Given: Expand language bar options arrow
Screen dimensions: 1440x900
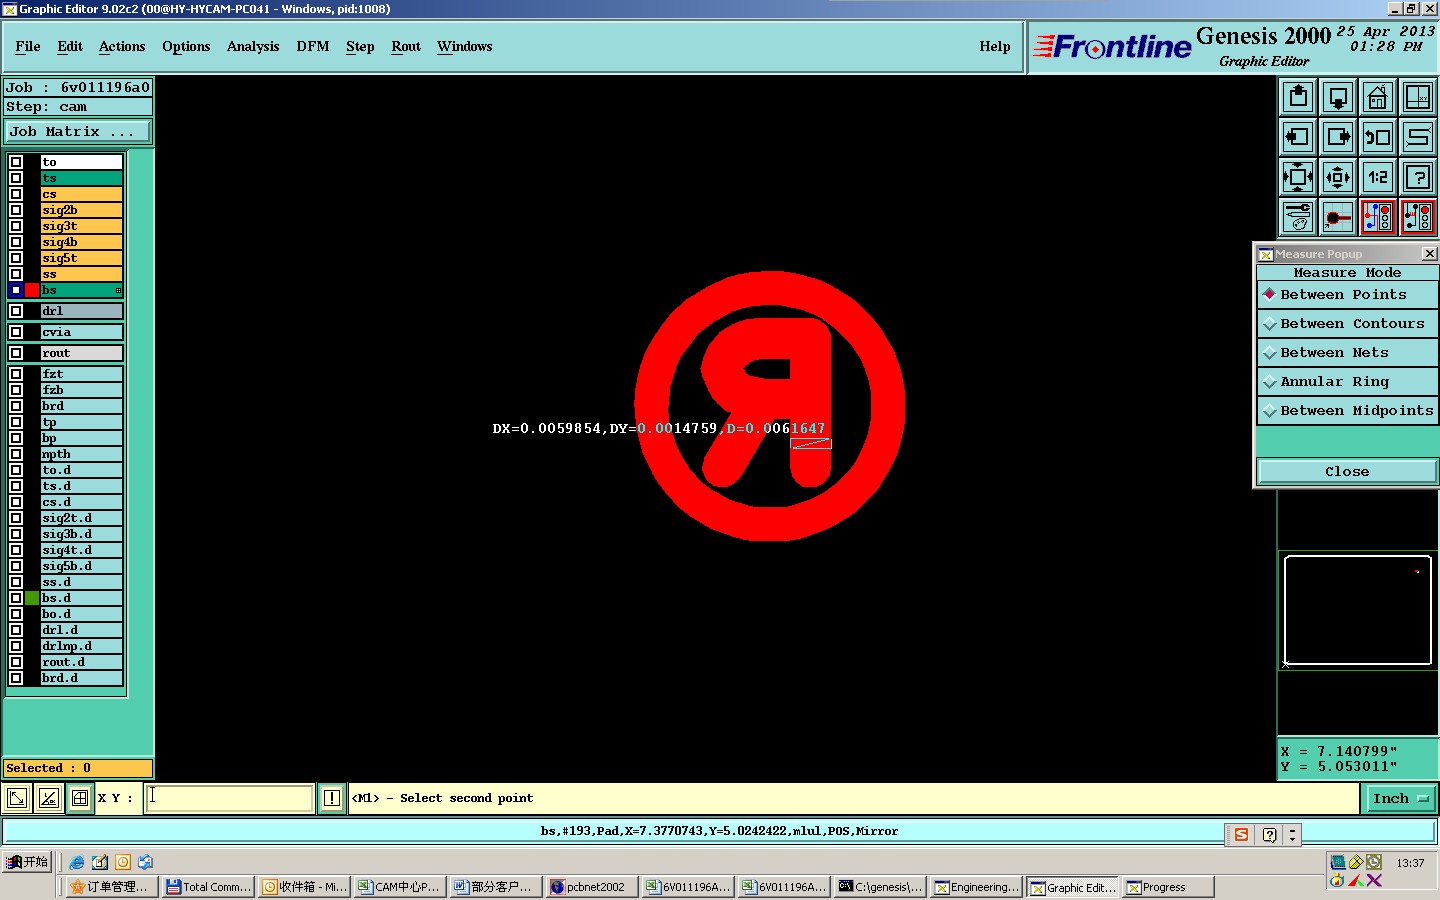Looking at the screenshot, I should (1292, 835).
